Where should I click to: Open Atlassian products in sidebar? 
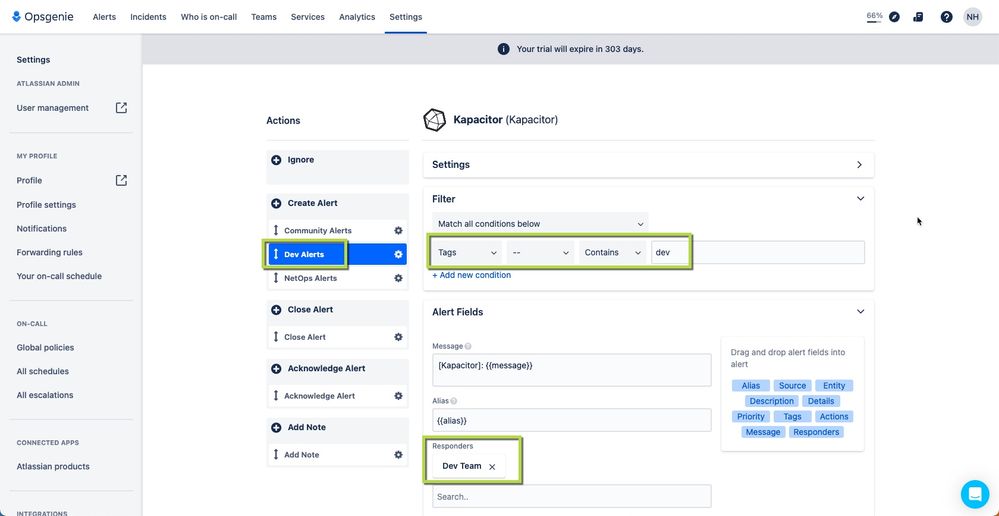point(53,466)
